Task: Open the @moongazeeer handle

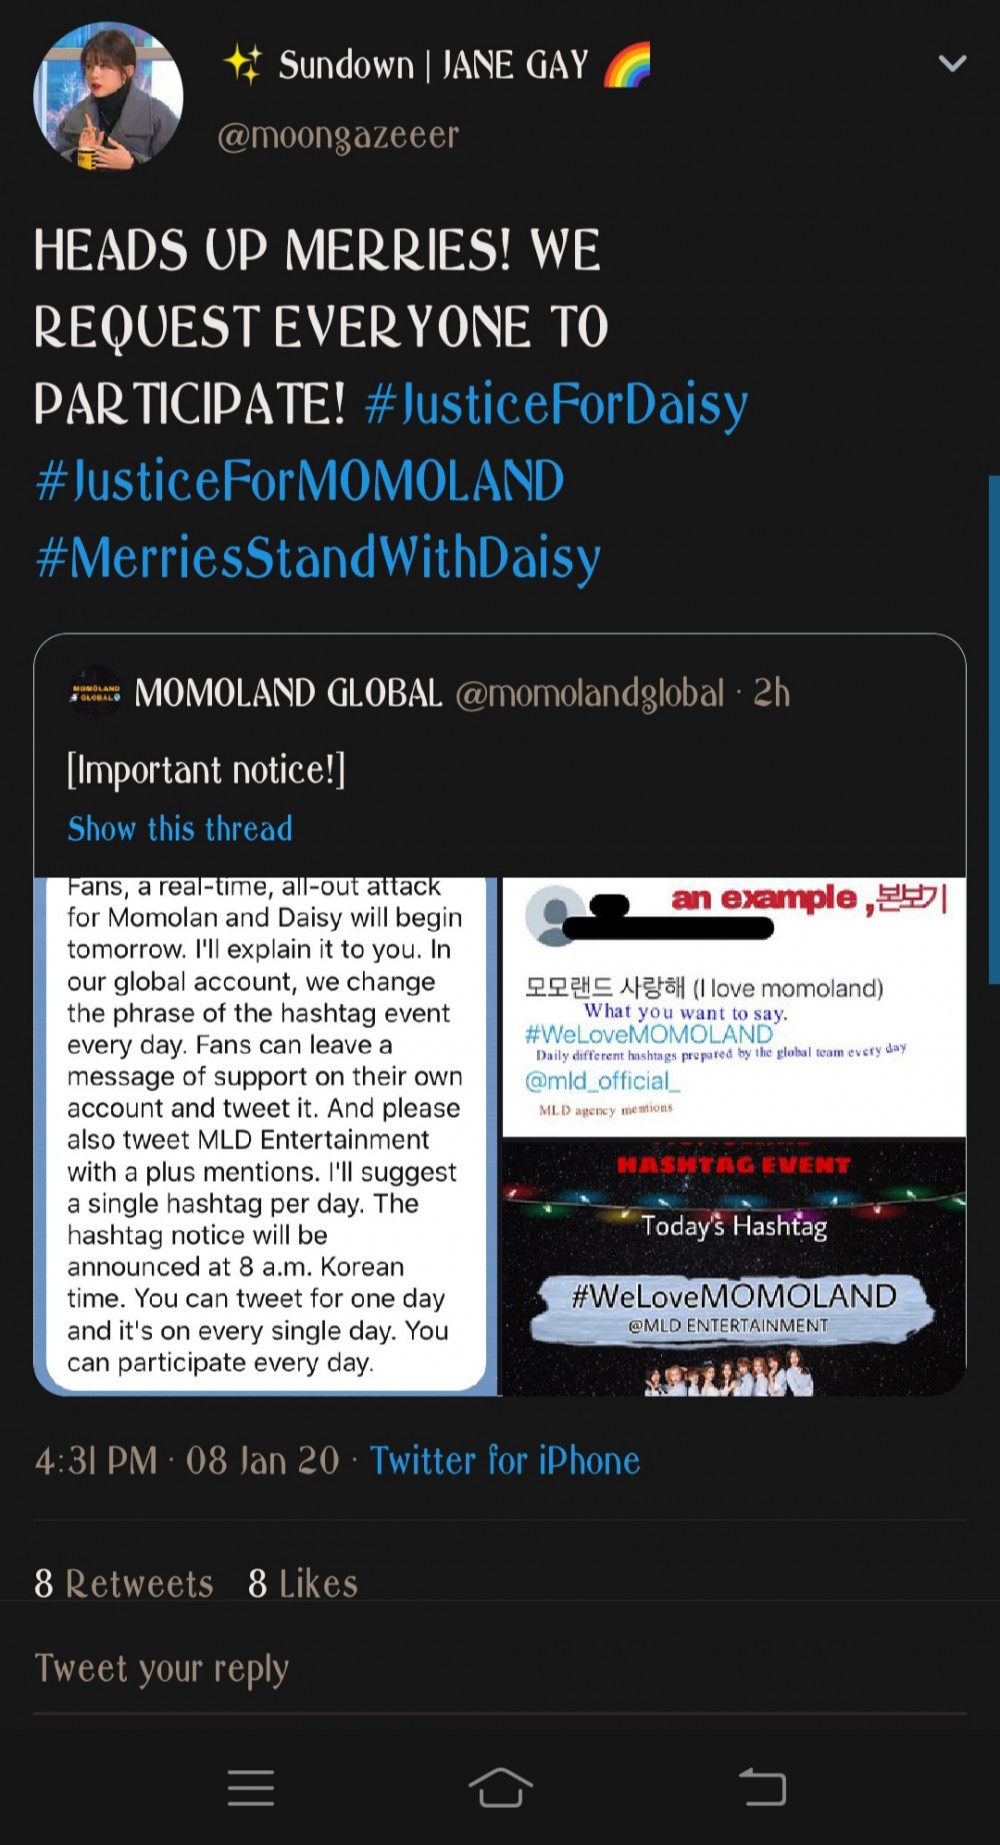Action: click(338, 135)
